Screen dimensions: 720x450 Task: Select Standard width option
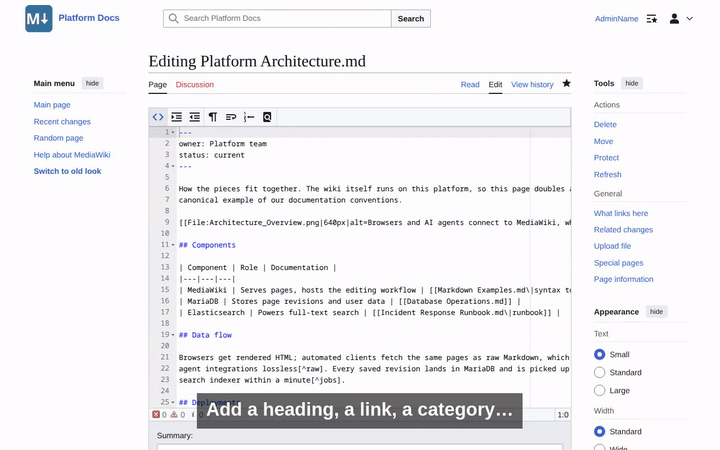[x=599, y=432]
